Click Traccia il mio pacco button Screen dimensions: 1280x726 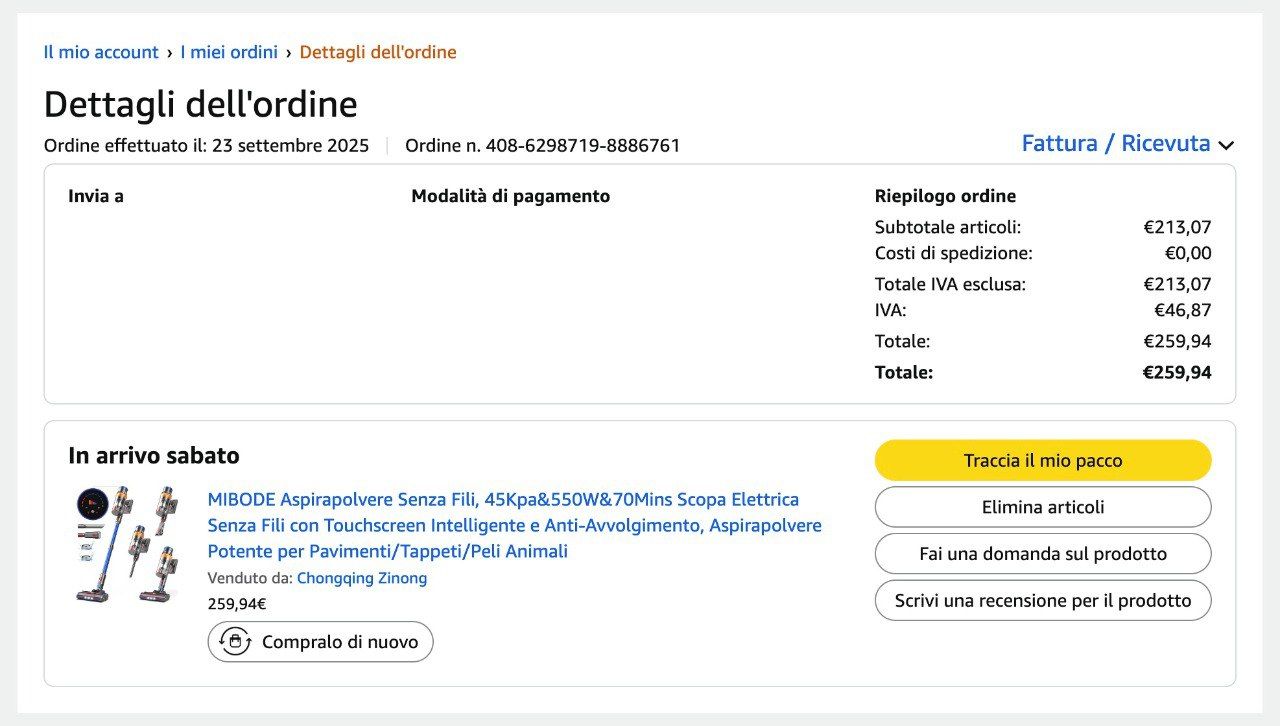pos(1042,461)
